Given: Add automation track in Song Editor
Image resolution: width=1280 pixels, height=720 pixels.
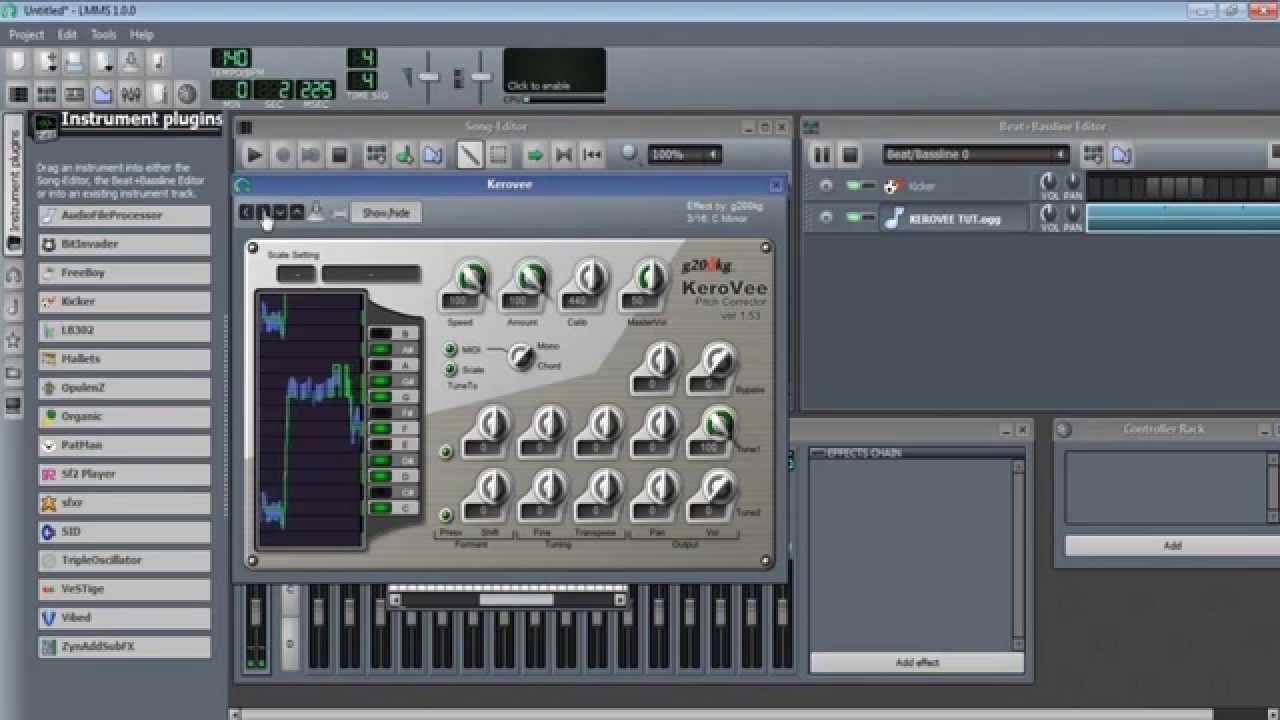Looking at the screenshot, I should (432, 154).
